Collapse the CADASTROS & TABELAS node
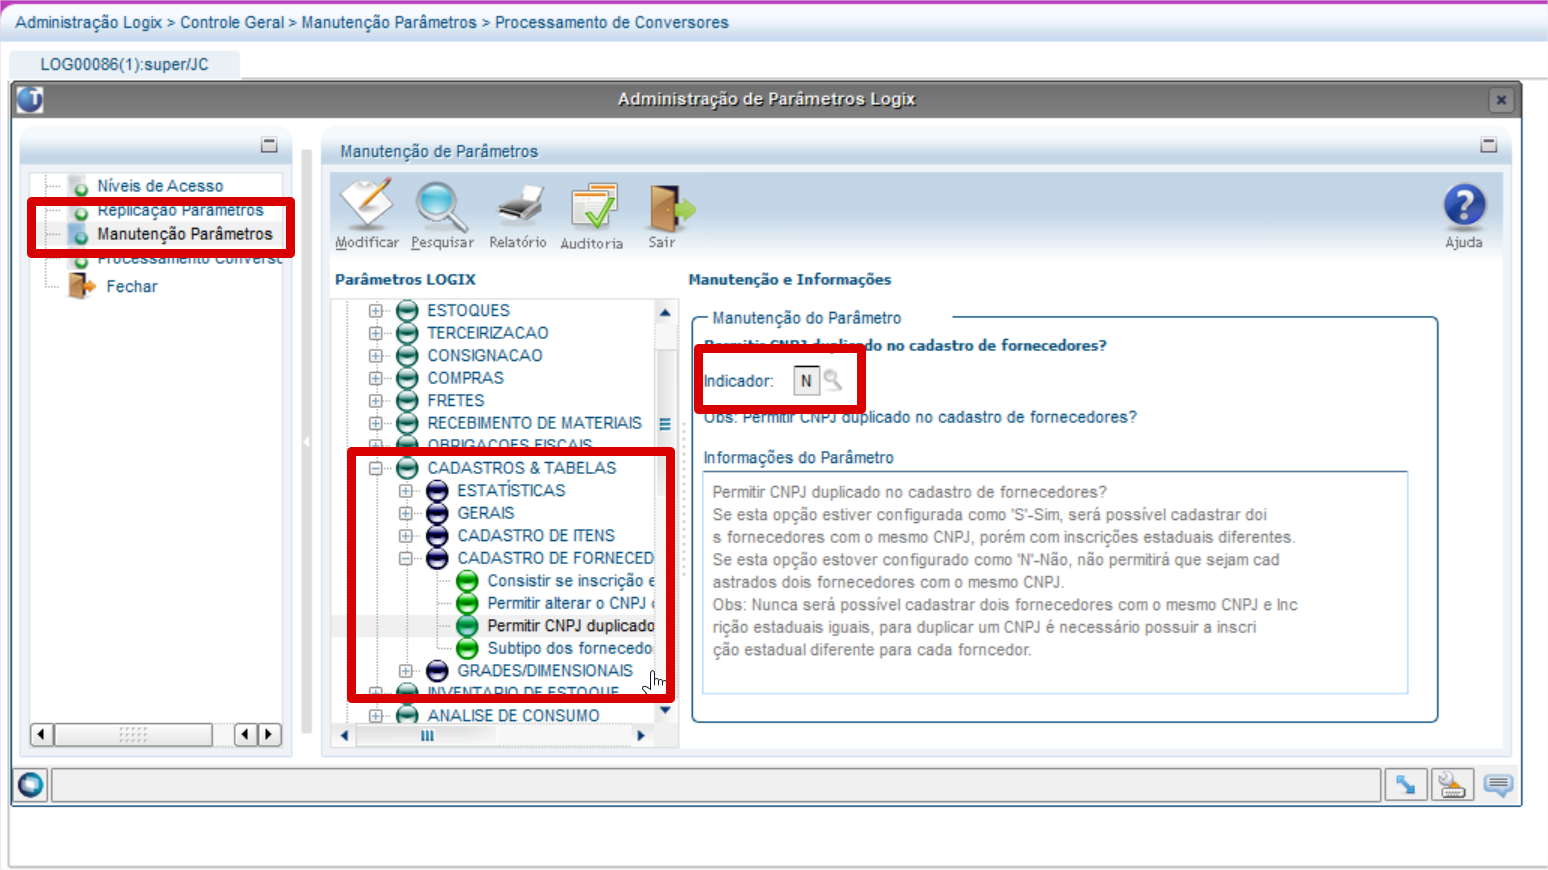Viewport: 1548px width, 870px height. tap(376, 468)
